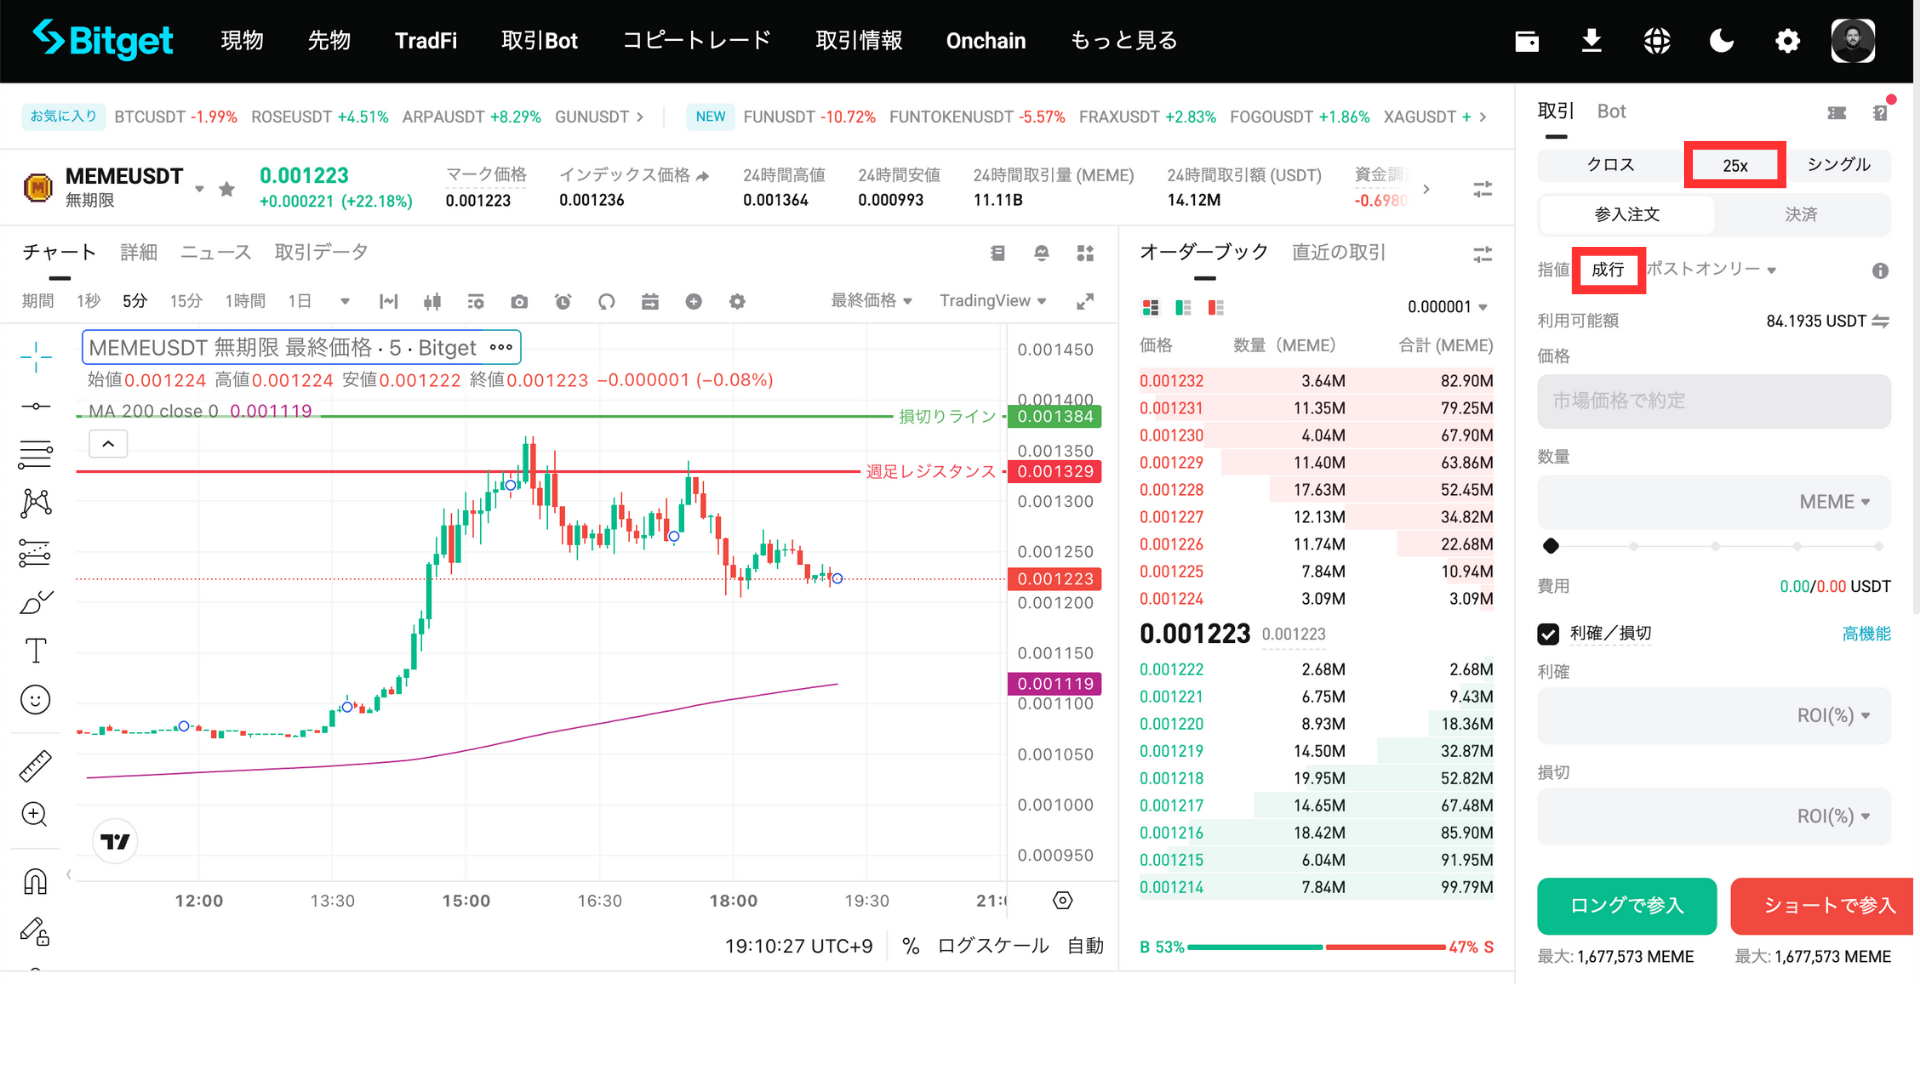This screenshot has height=1080, width=1920.
Task: Select the text annotation tool
Action: tap(36, 651)
